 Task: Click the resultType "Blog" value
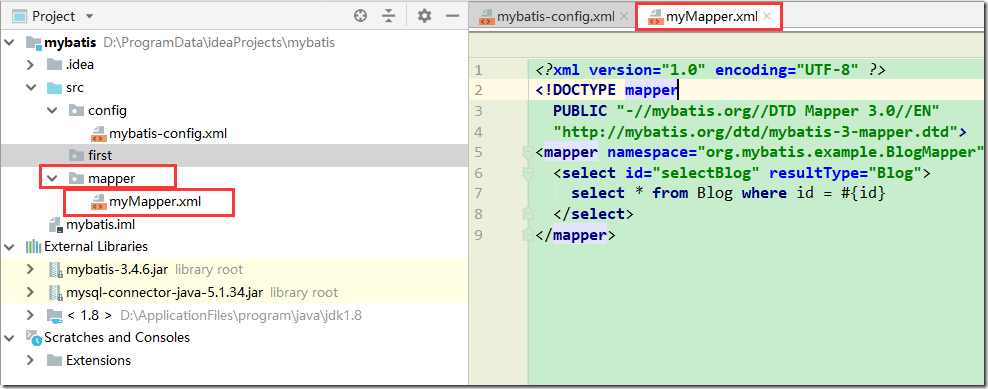tap(895, 173)
